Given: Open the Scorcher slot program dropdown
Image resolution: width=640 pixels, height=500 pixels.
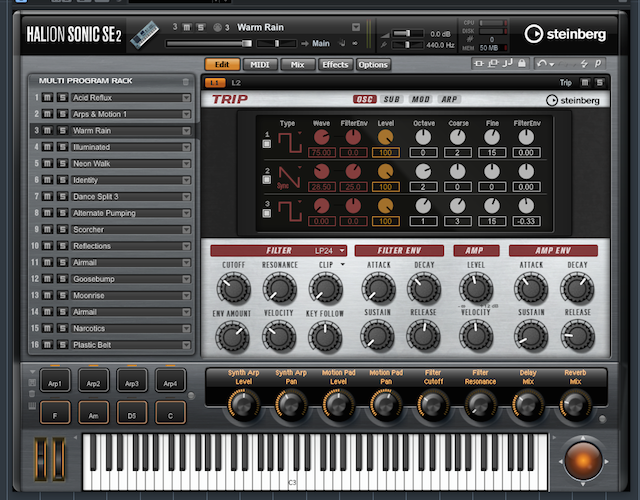Looking at the screenshot, I should click(x=186, y=229).
